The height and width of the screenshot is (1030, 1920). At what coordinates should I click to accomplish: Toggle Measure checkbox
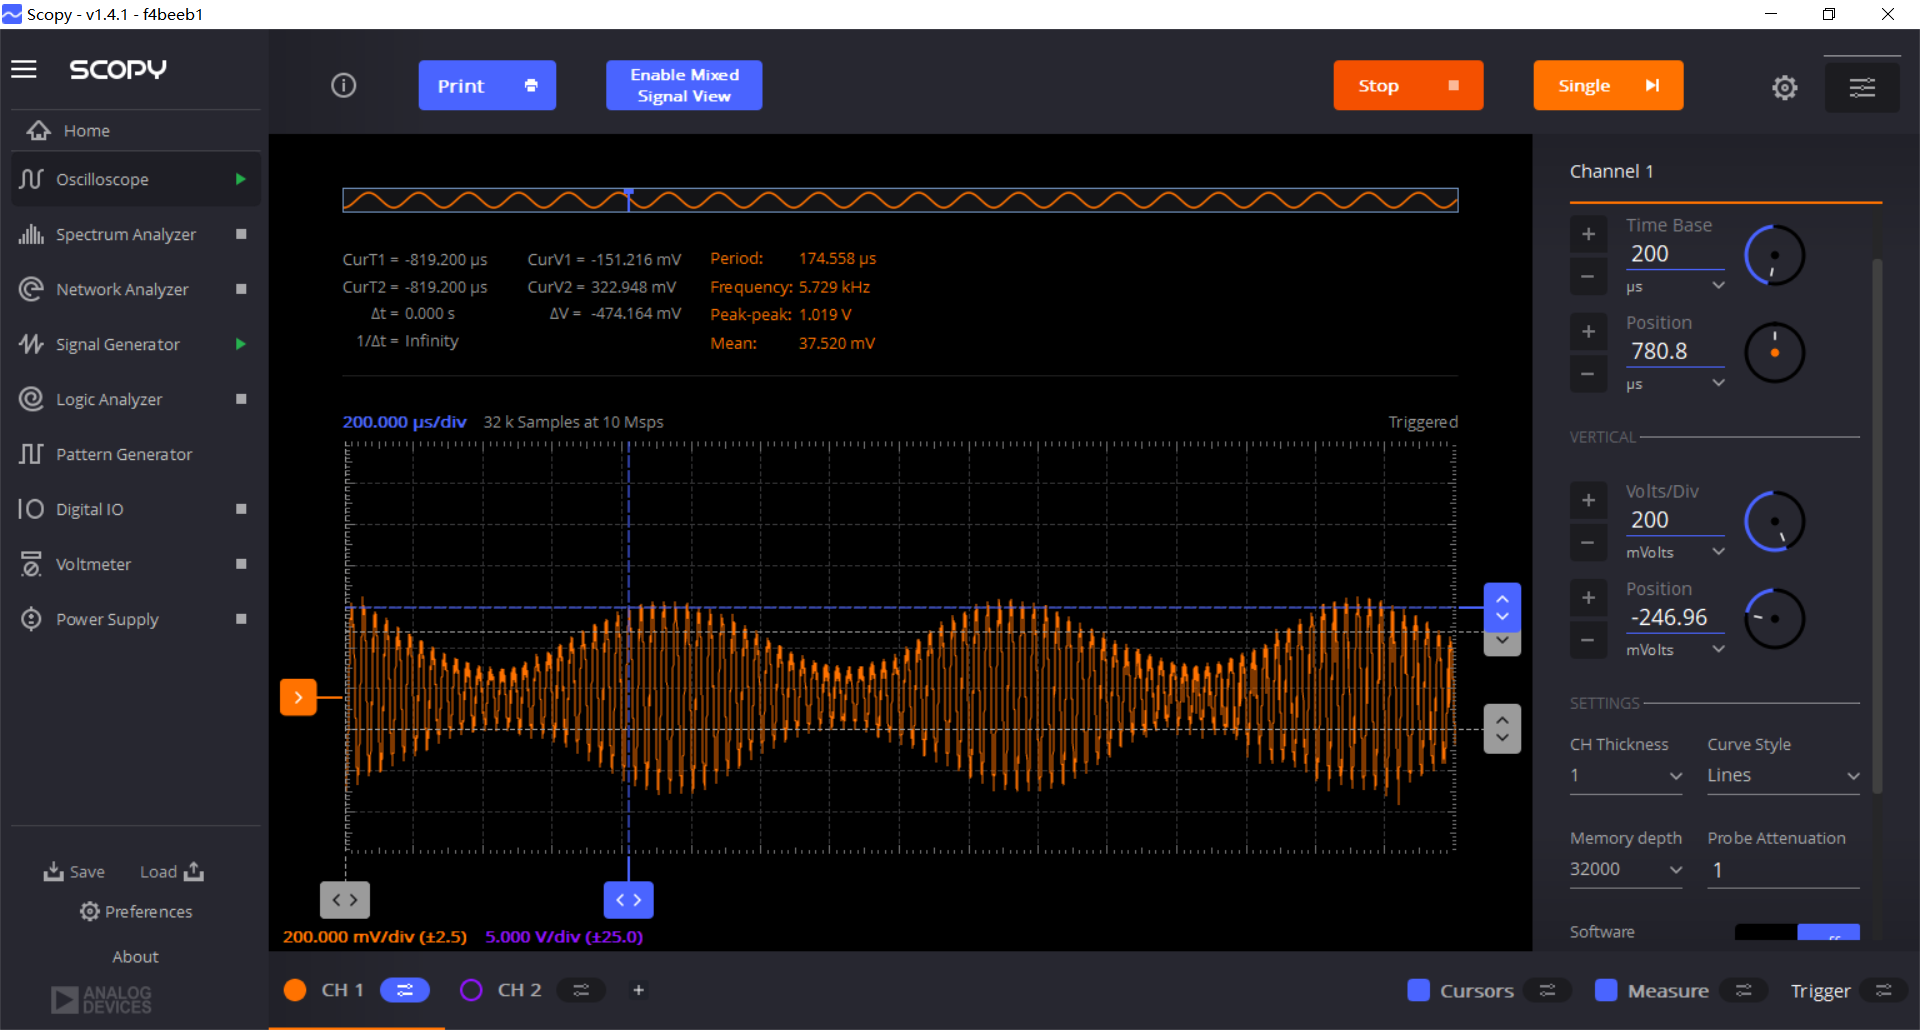tap(1606, 990)
